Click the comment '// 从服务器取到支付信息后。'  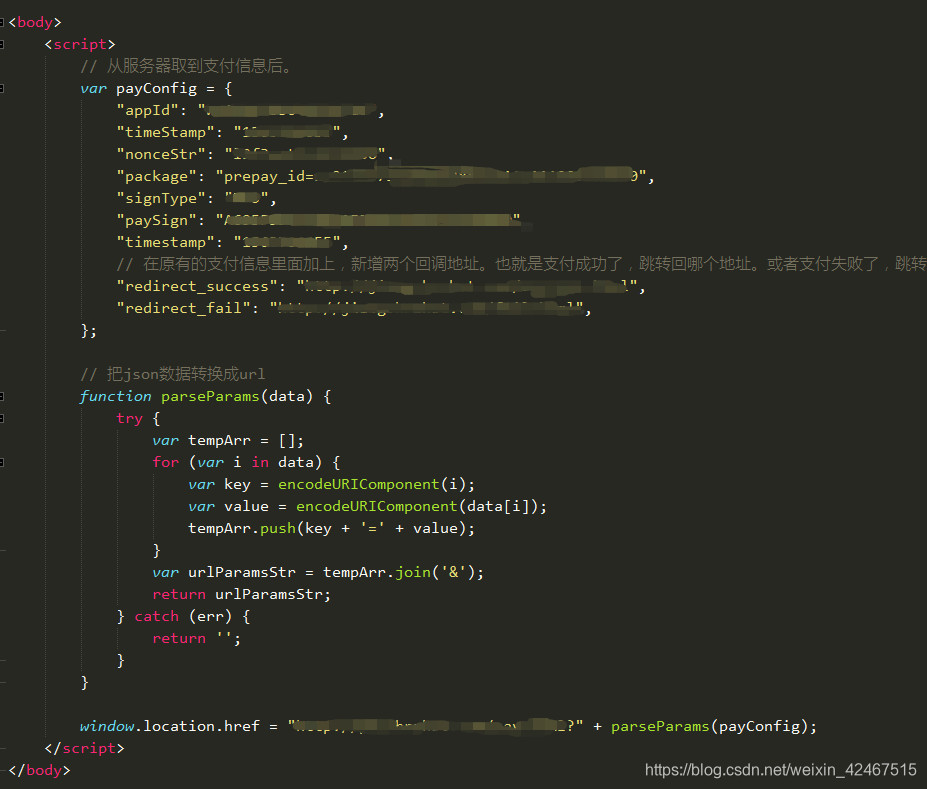point(186,66)
